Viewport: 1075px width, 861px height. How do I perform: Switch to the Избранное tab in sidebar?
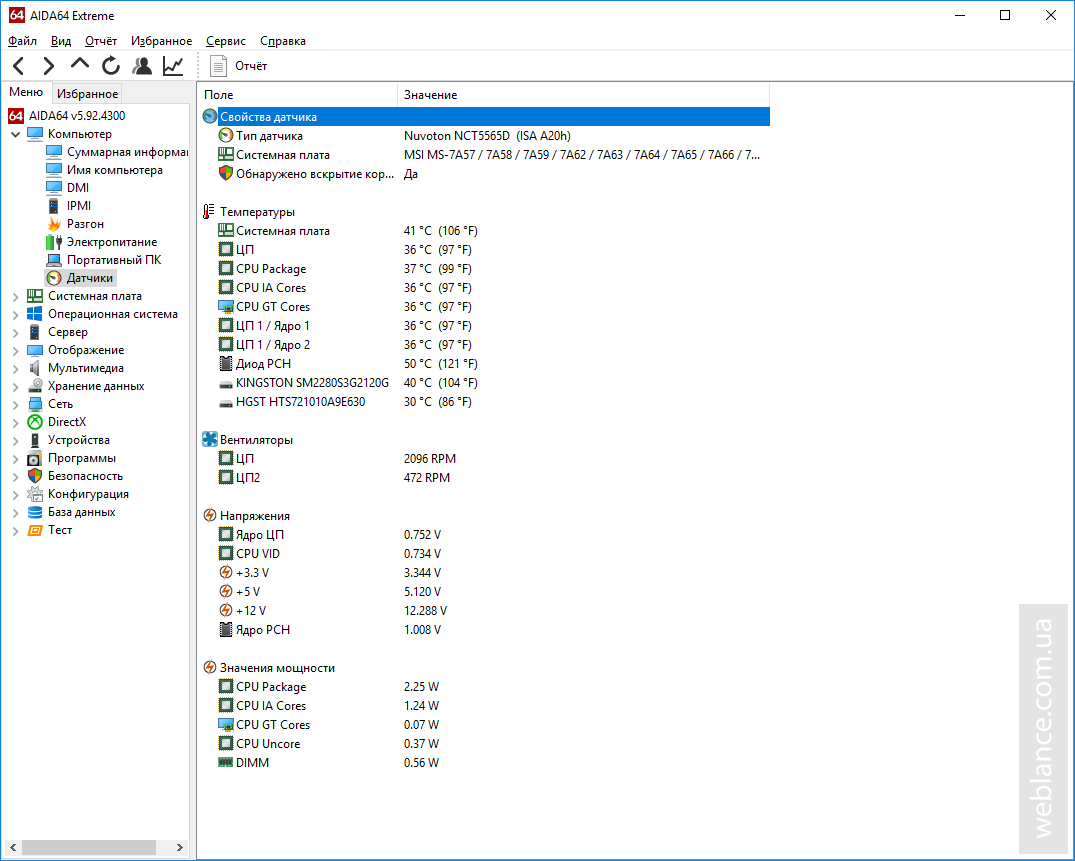tap(87, 94)
